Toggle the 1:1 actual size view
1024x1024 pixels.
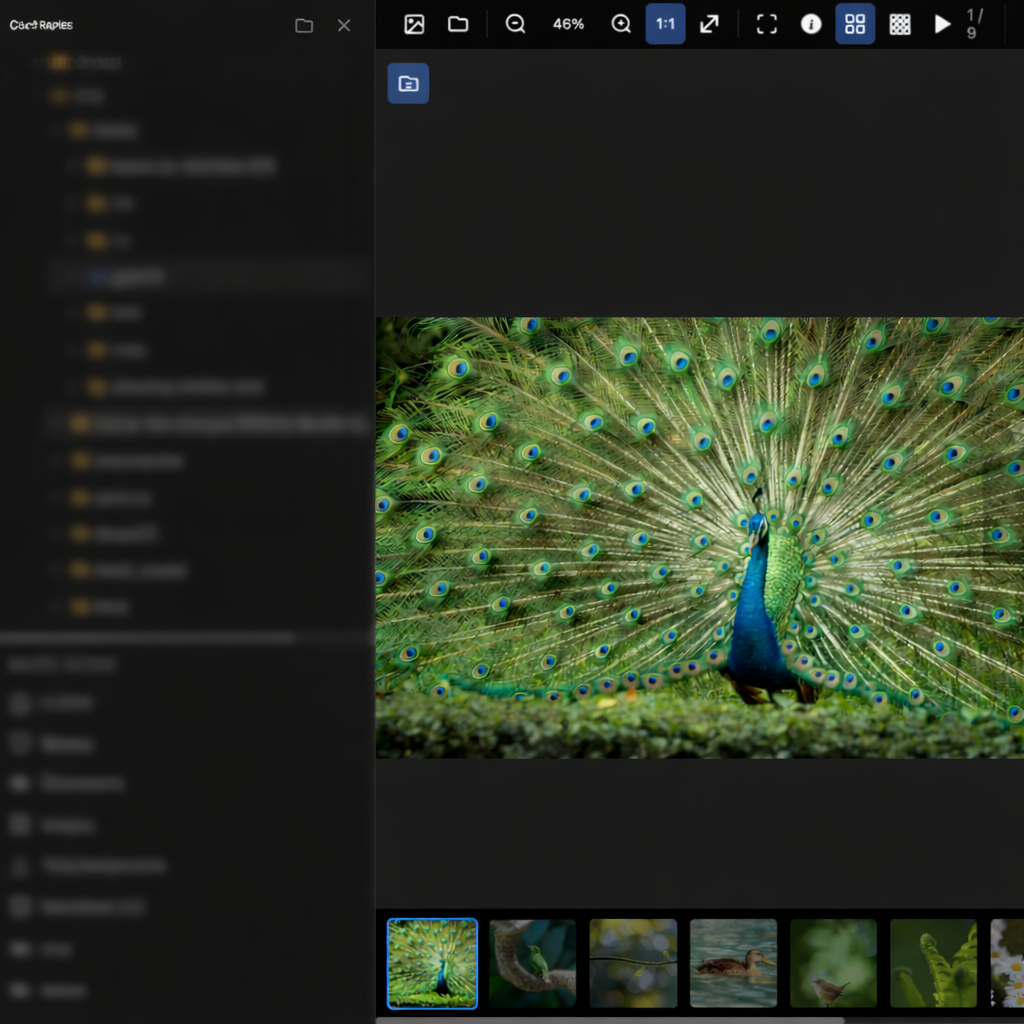point(665,24)
